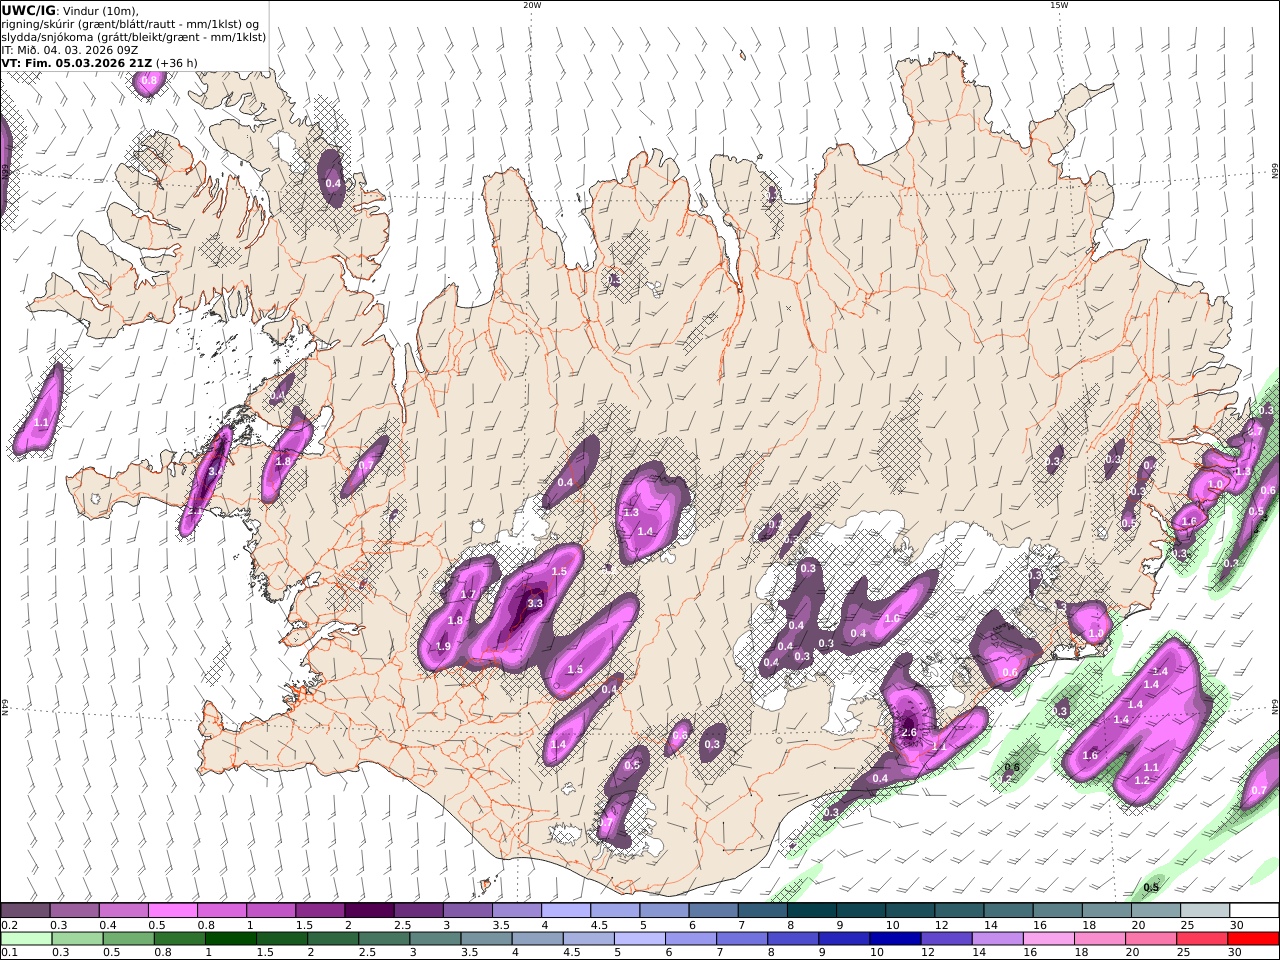Click the '(+36 h)' forecast offset
Viewport: 1280px width, 960px height.
176,63
